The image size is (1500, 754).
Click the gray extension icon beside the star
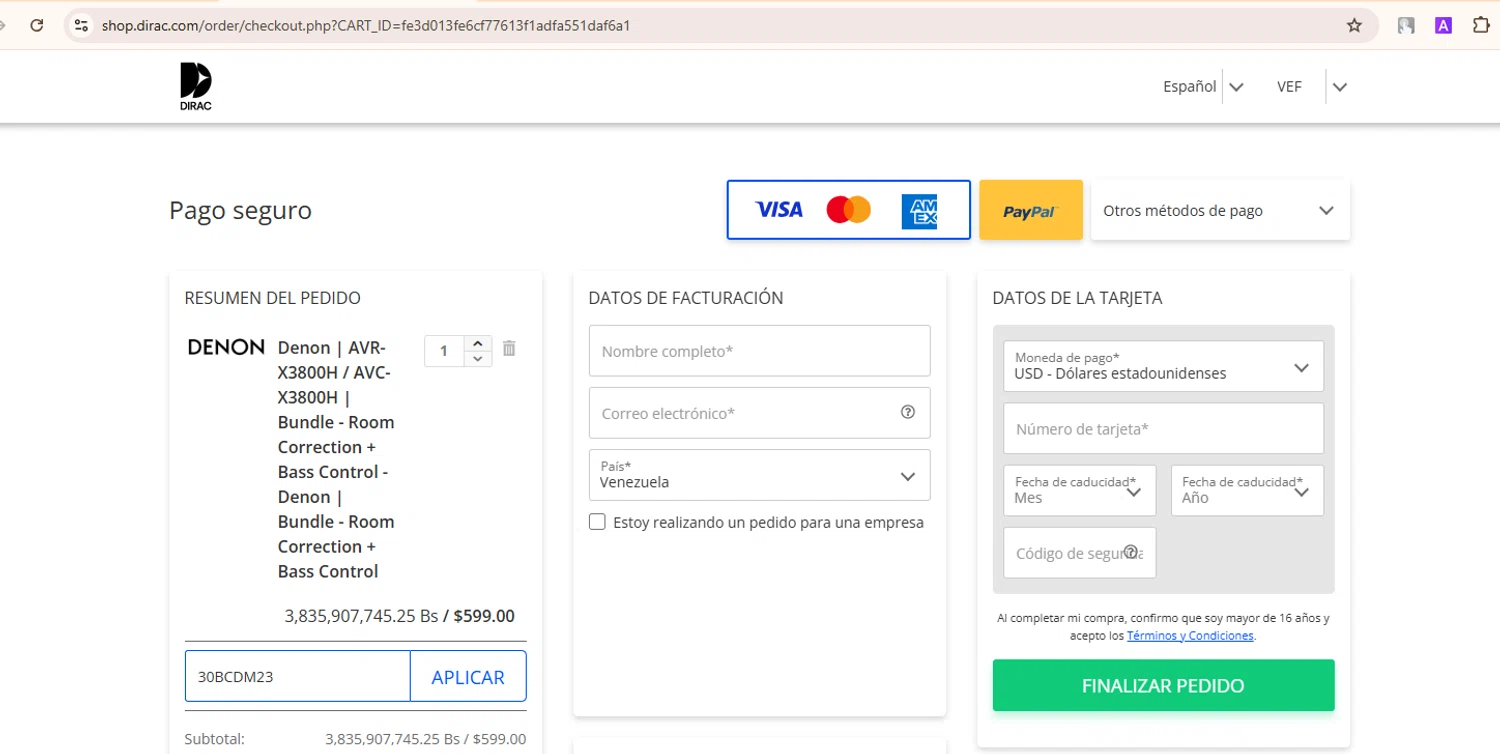[x=1406, y=26]
